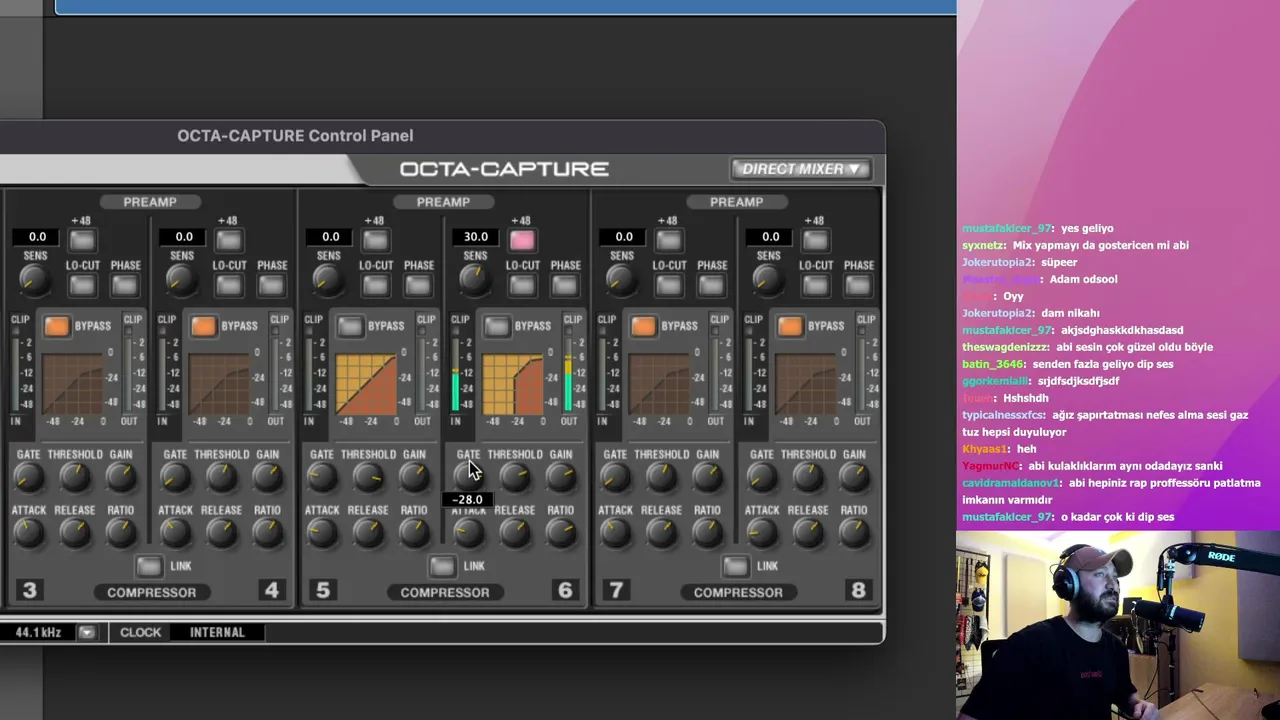
Task: Click the RATIO knob on channel 8
Action: click(x=854, y=533)
